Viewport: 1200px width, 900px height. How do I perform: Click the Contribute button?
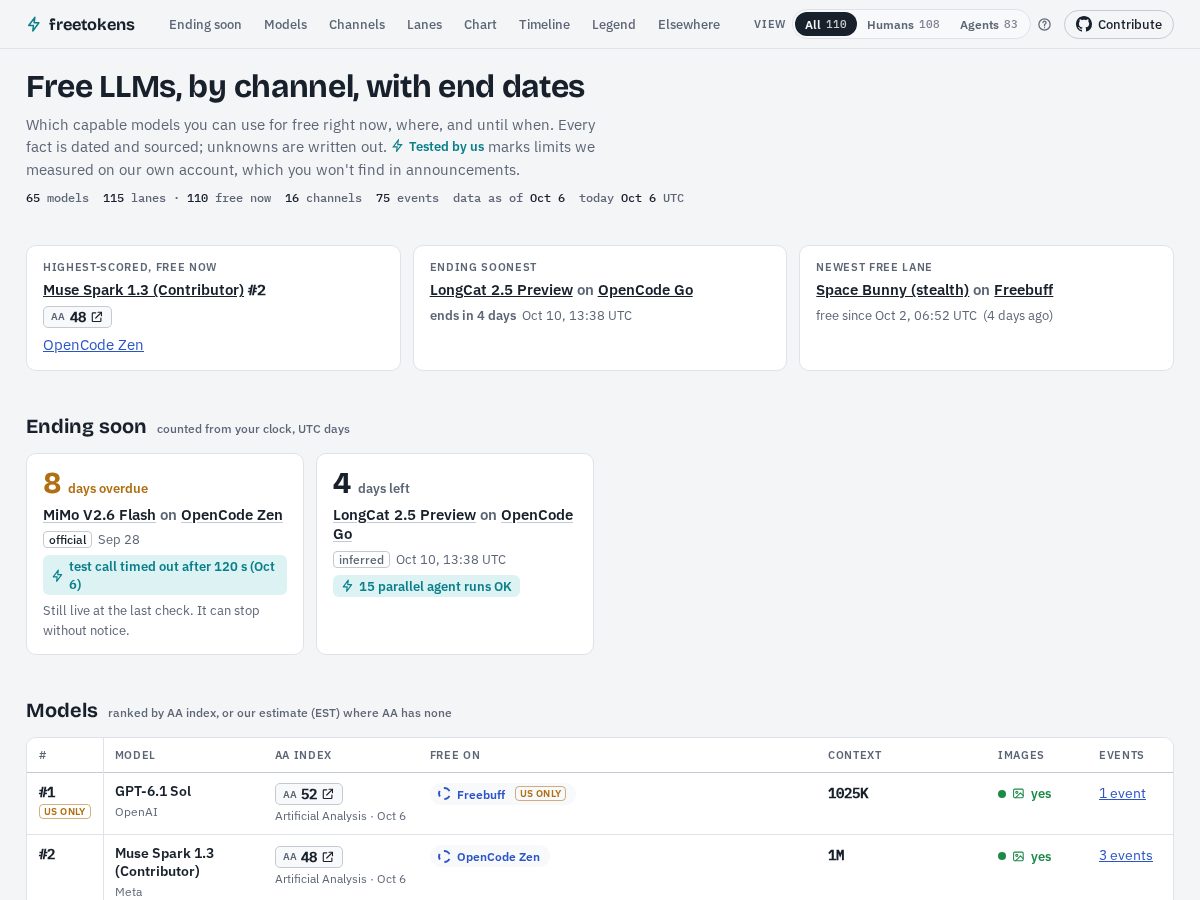(x=1118, y=24)
